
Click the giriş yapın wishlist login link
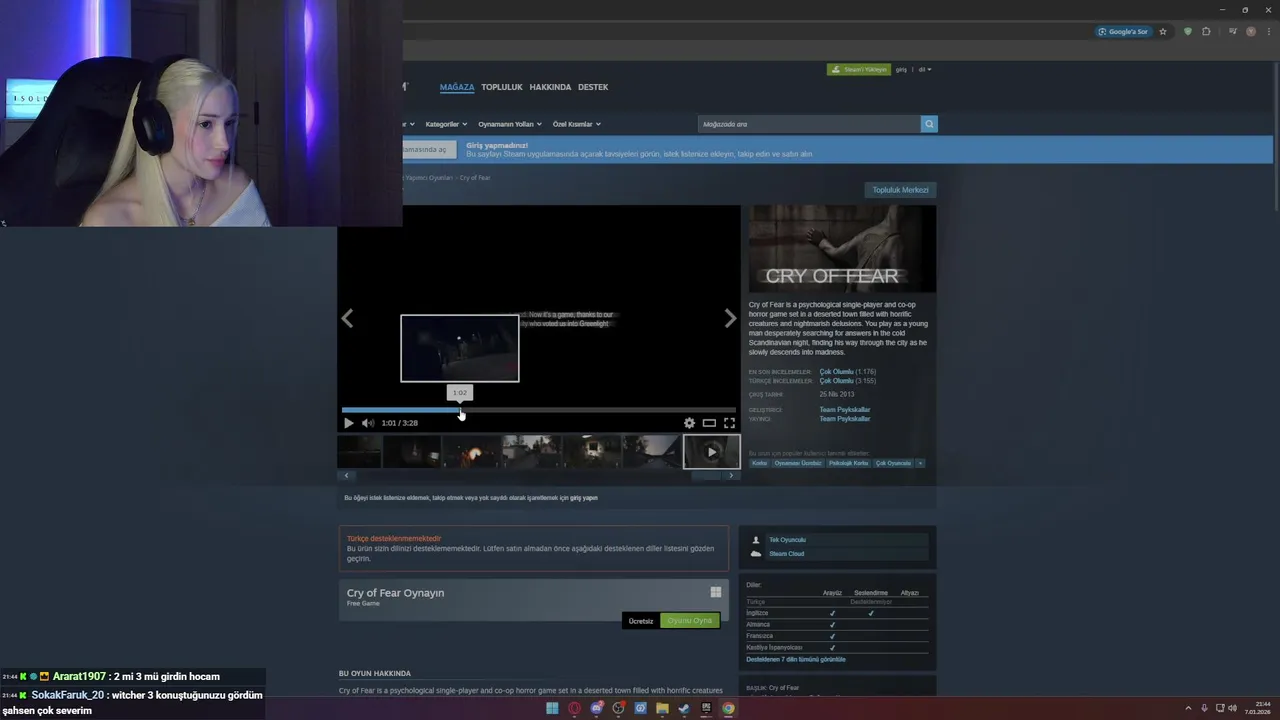(x=584, y=498)
